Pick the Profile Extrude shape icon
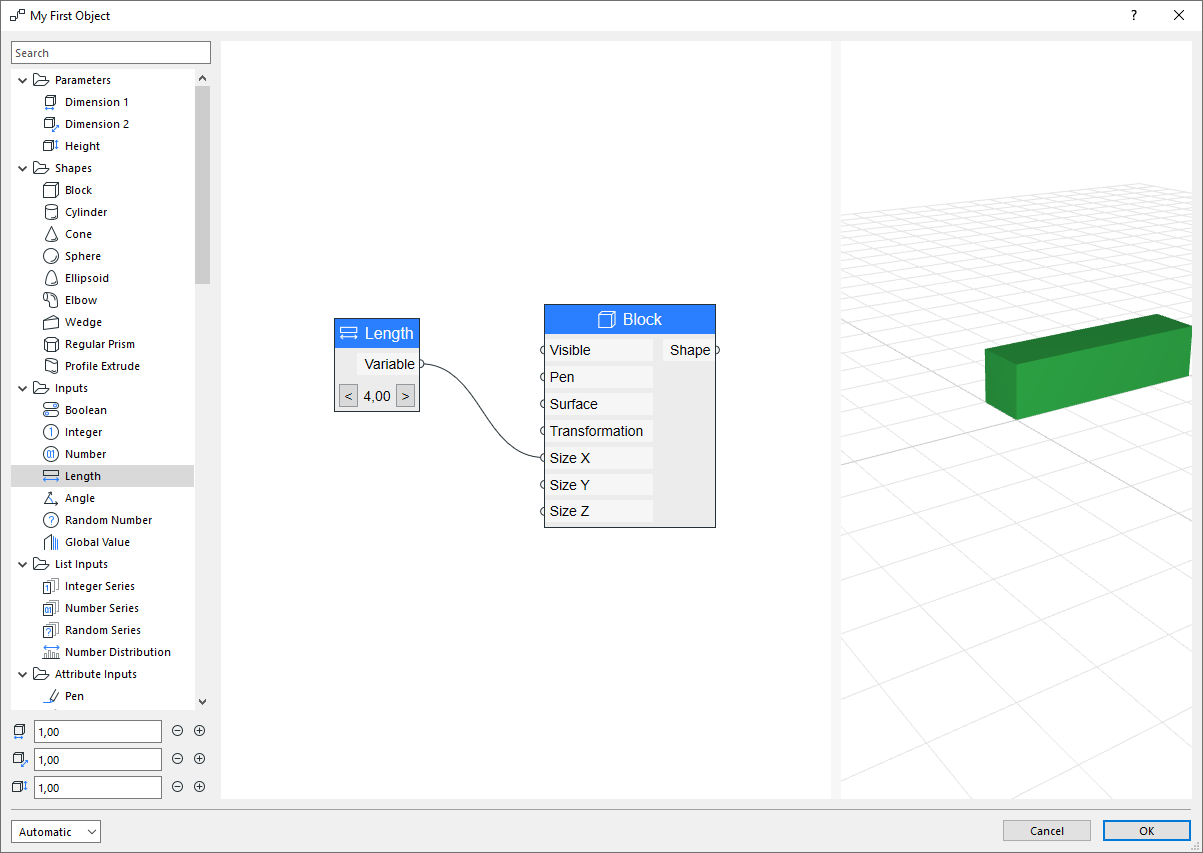1203x853 pixels. tap(51, 366)
